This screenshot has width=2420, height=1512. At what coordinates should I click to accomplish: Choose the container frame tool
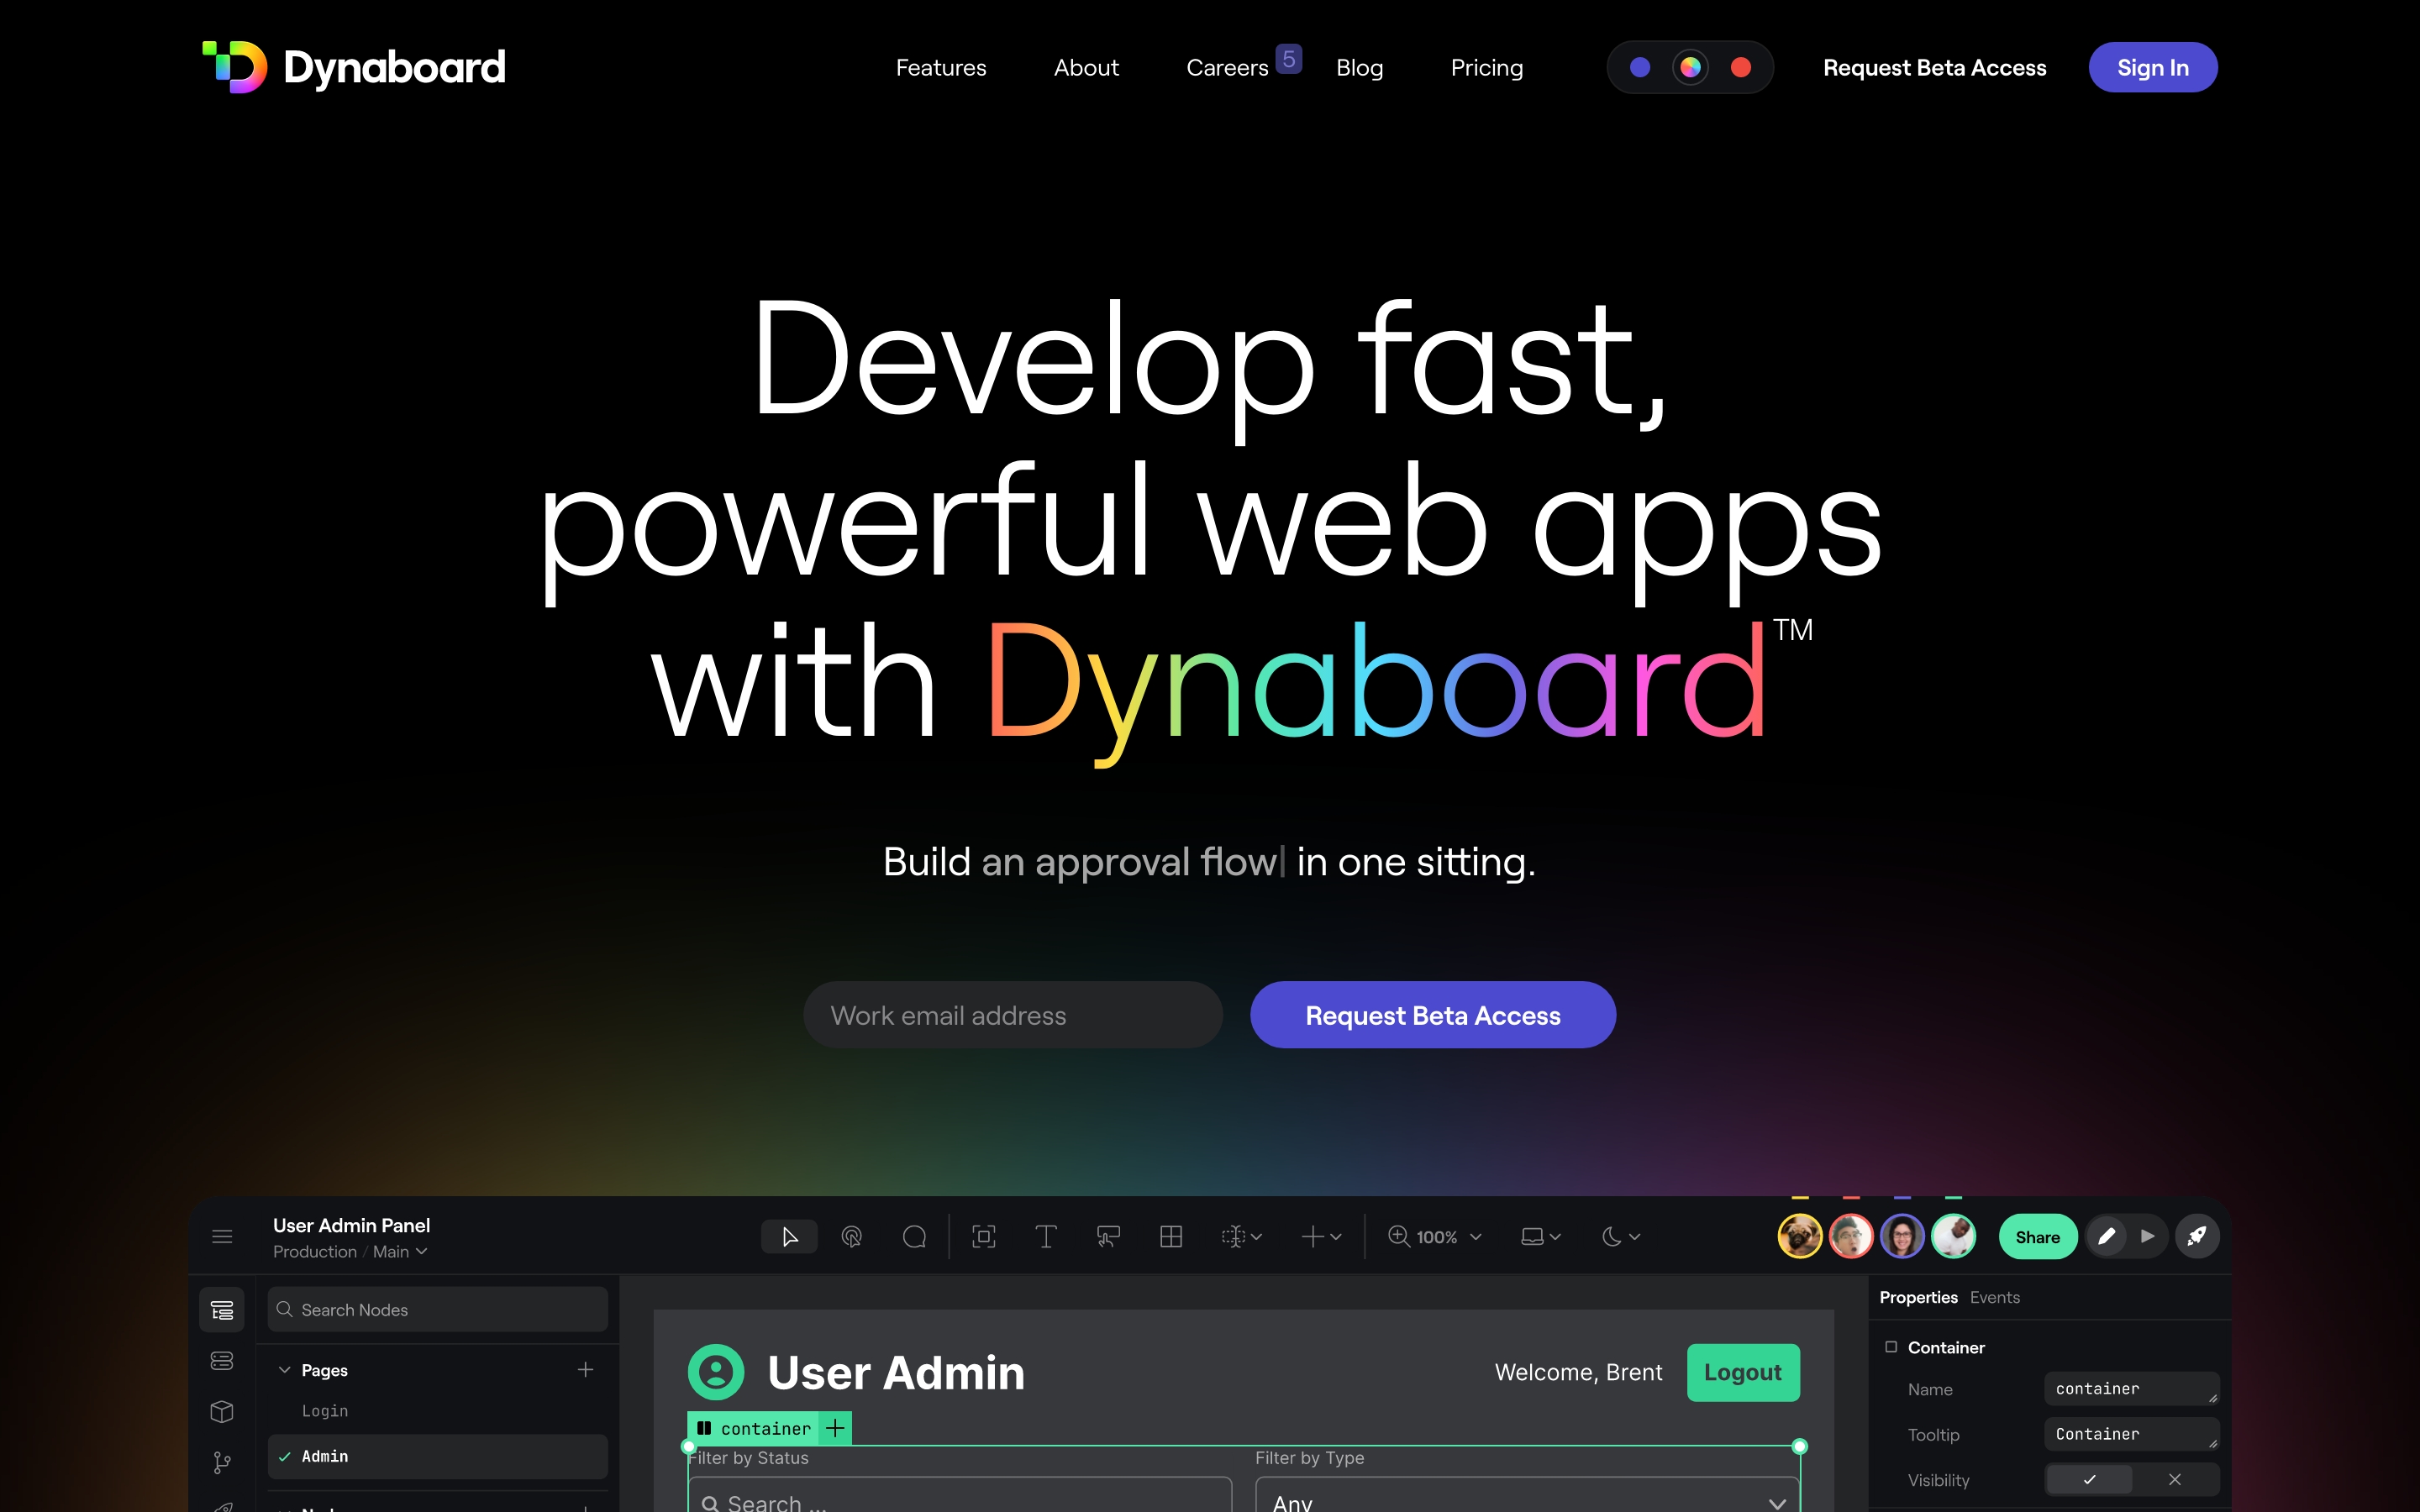(x=984, y=1237)
